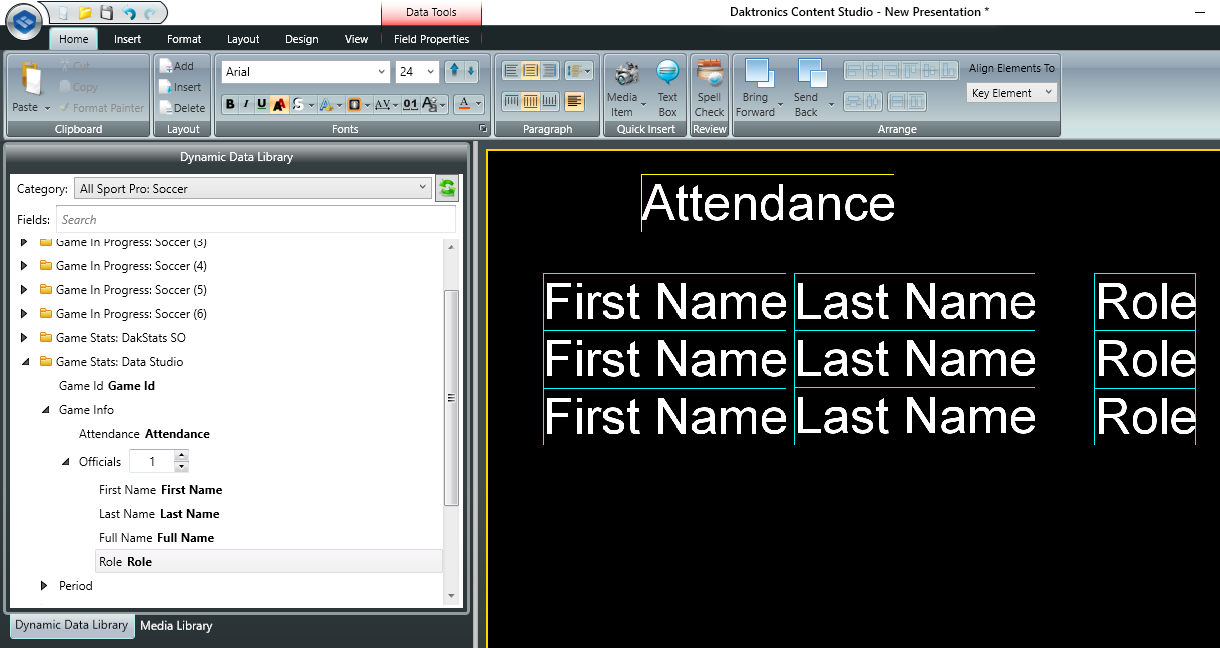Click the Fields search box

[x=255, y=220]
